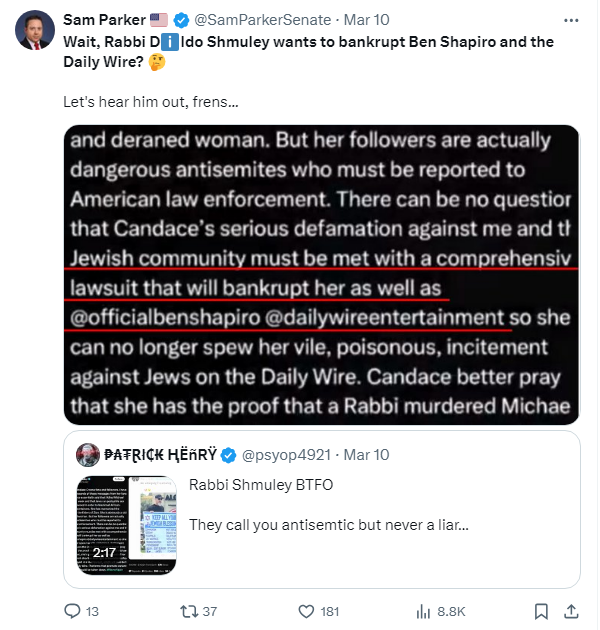The image size is (600, 630).
Task: Click the quoted author's verified checkmark
Action: pyautogui.click(x=228, y=455)
